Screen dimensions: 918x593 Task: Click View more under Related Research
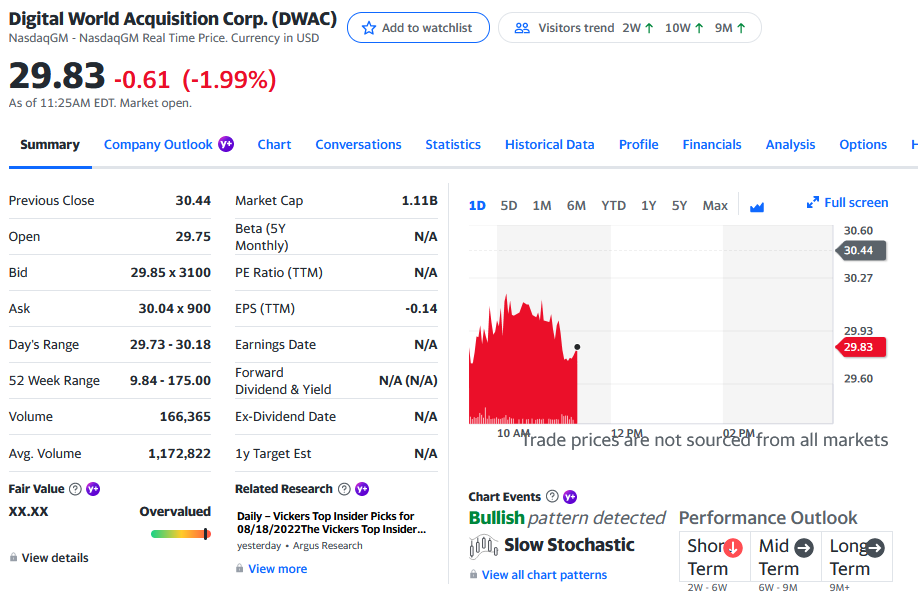click(x=278, y=568)
